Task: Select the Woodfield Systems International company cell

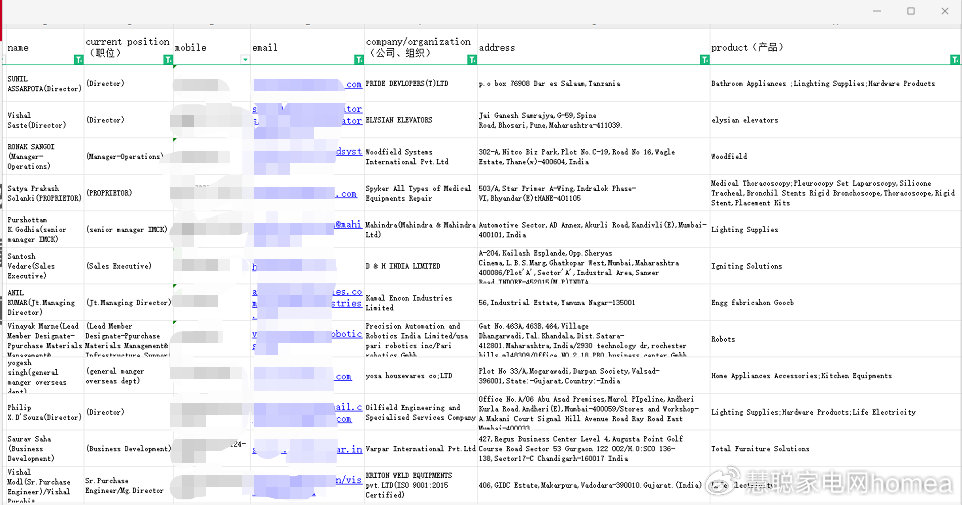Action: tap(421, 156)
